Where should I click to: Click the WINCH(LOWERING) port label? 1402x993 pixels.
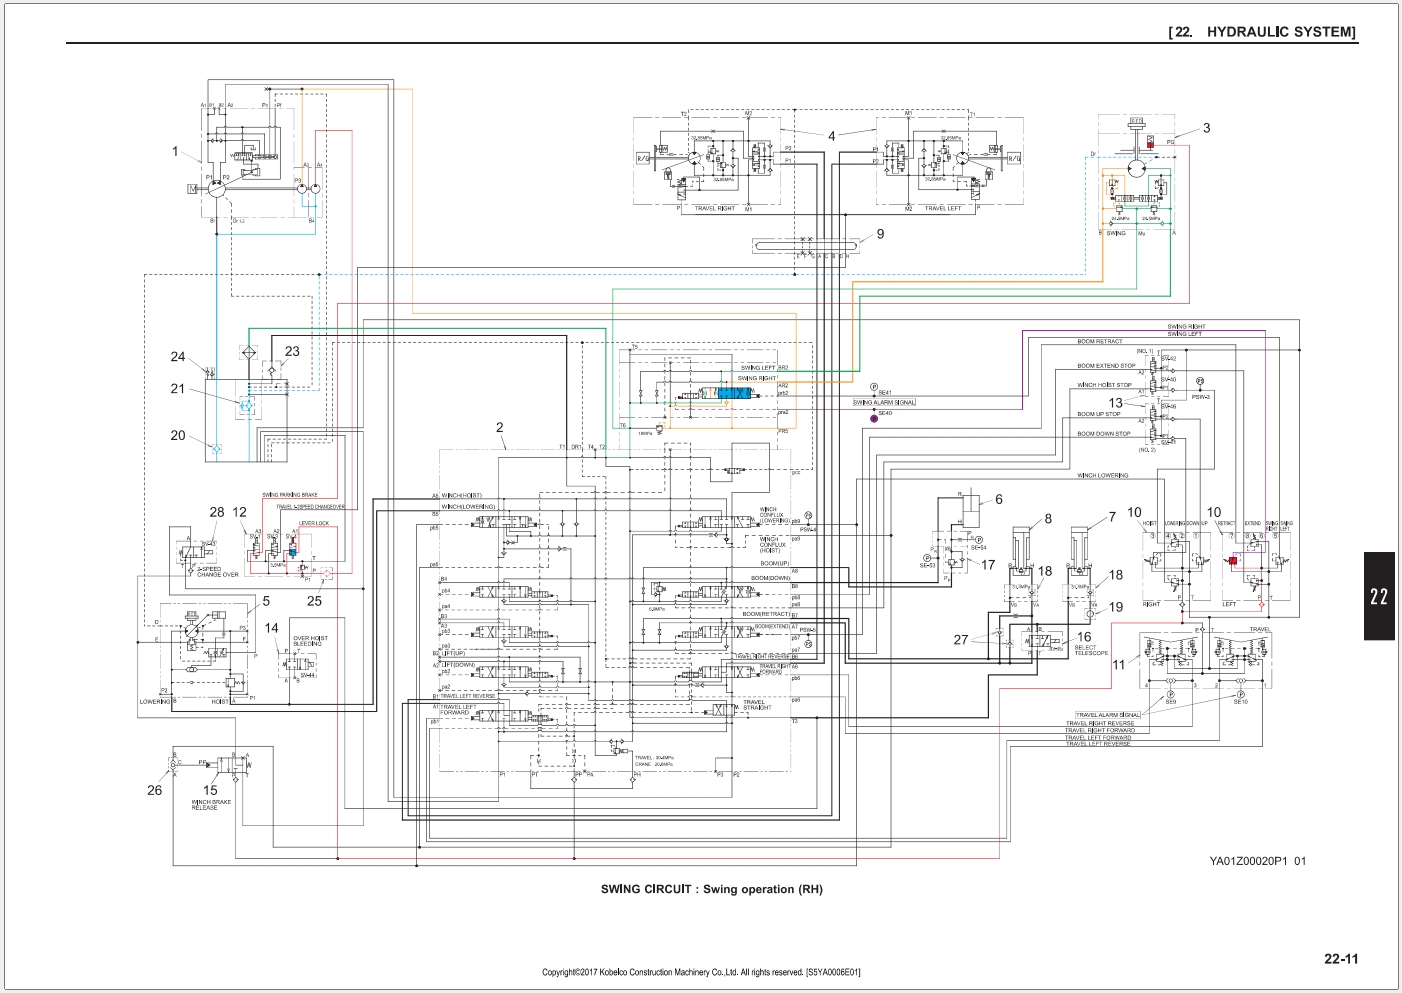(x=468, y=507)
